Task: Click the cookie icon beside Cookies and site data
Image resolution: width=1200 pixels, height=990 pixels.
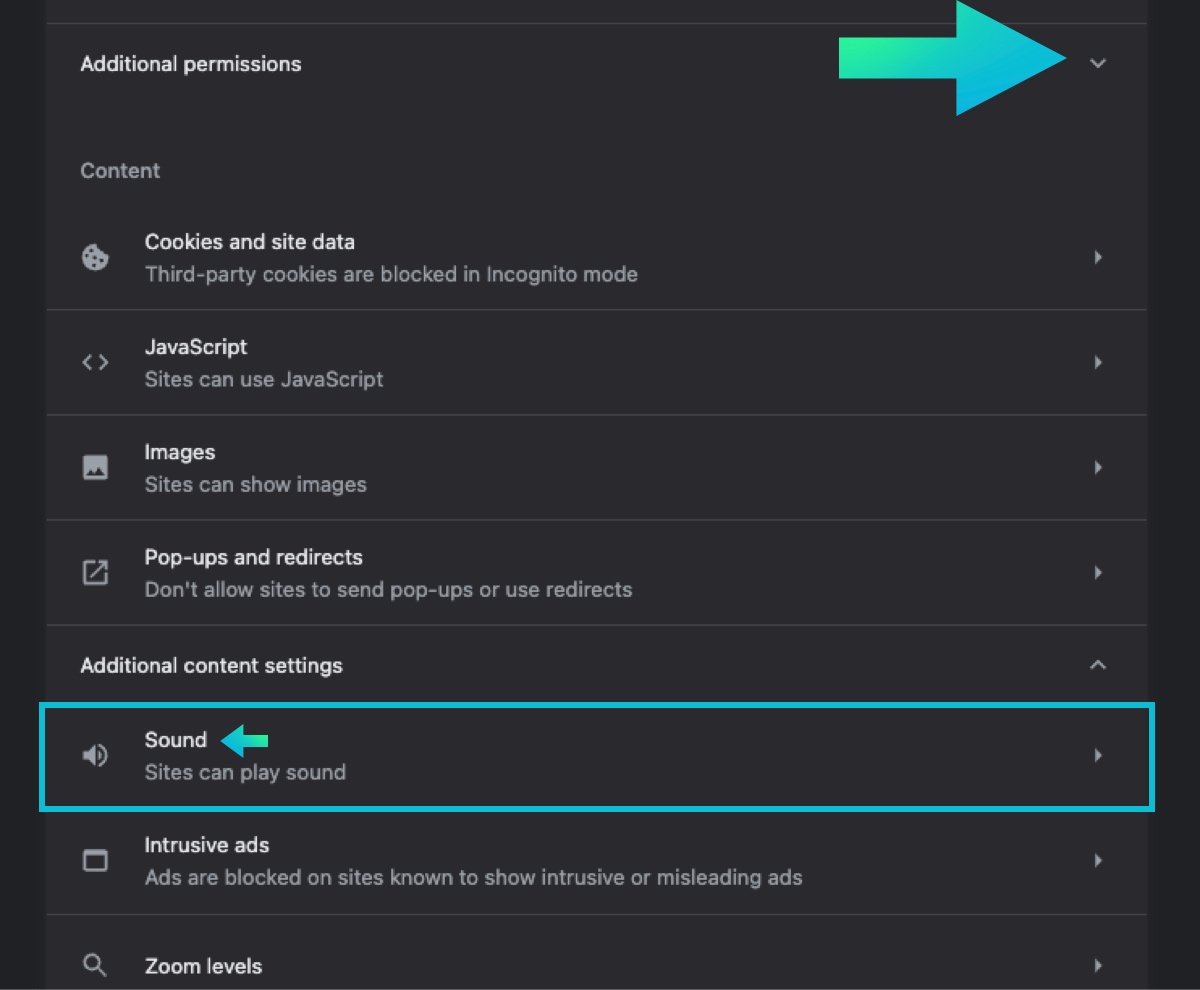Action: point(95,257)
